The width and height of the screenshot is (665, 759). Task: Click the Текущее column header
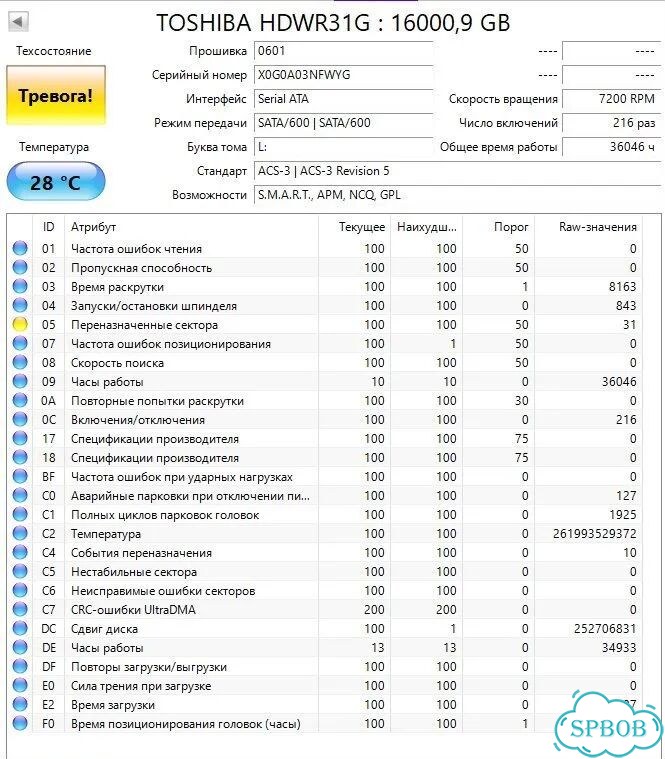point(355,227)
